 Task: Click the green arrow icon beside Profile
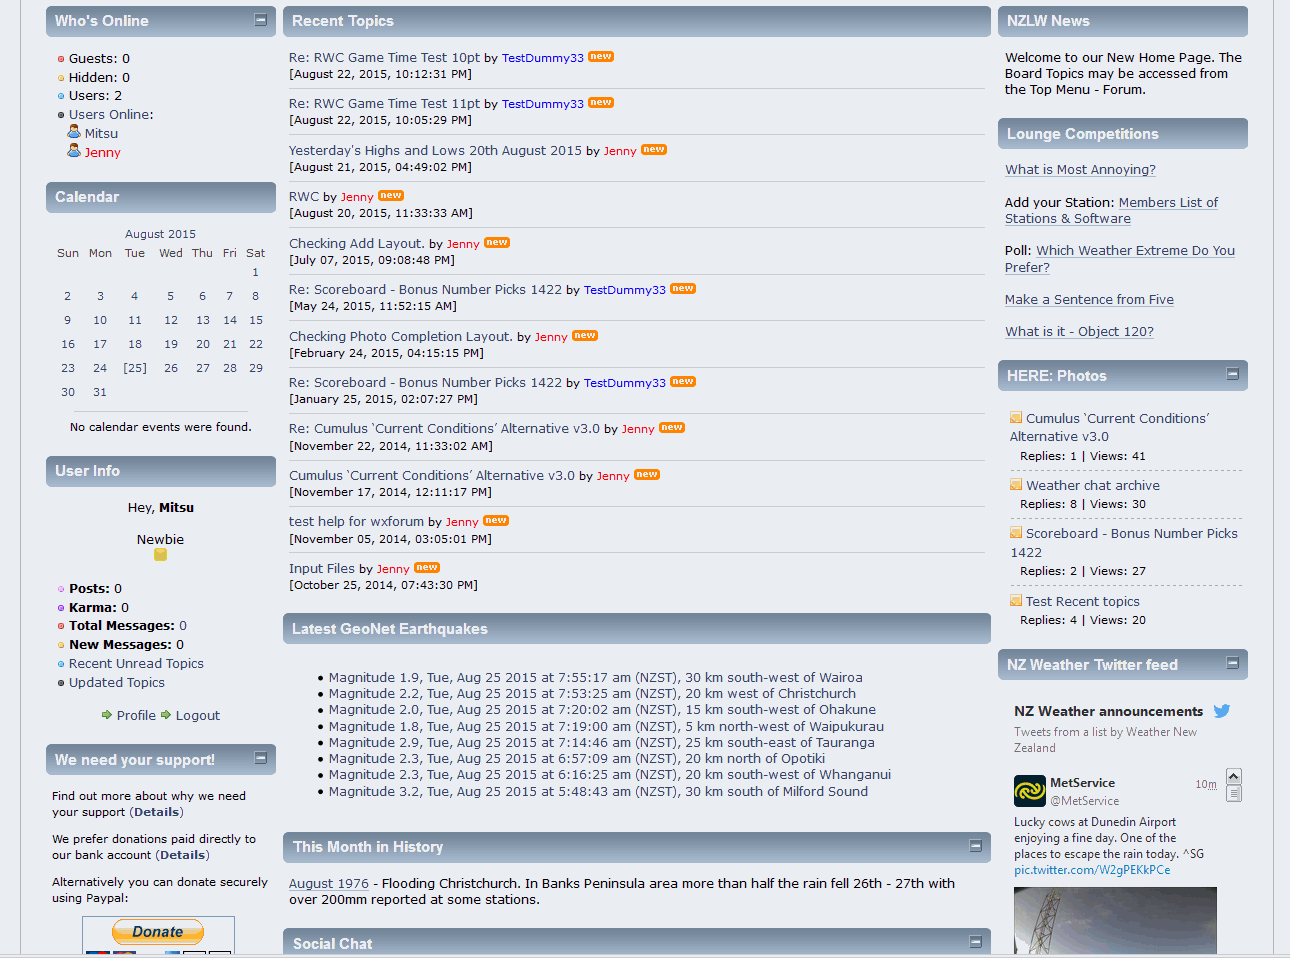pos(107,715)
